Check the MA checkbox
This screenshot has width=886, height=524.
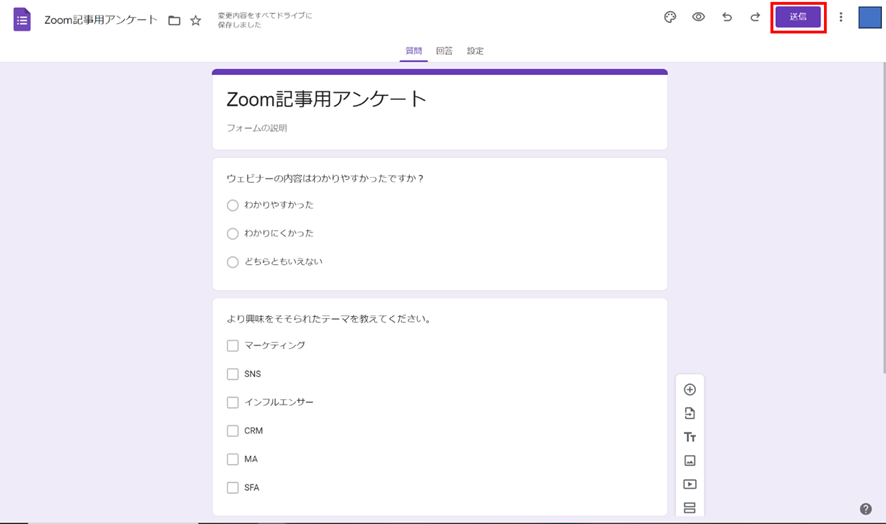[233, 459]
